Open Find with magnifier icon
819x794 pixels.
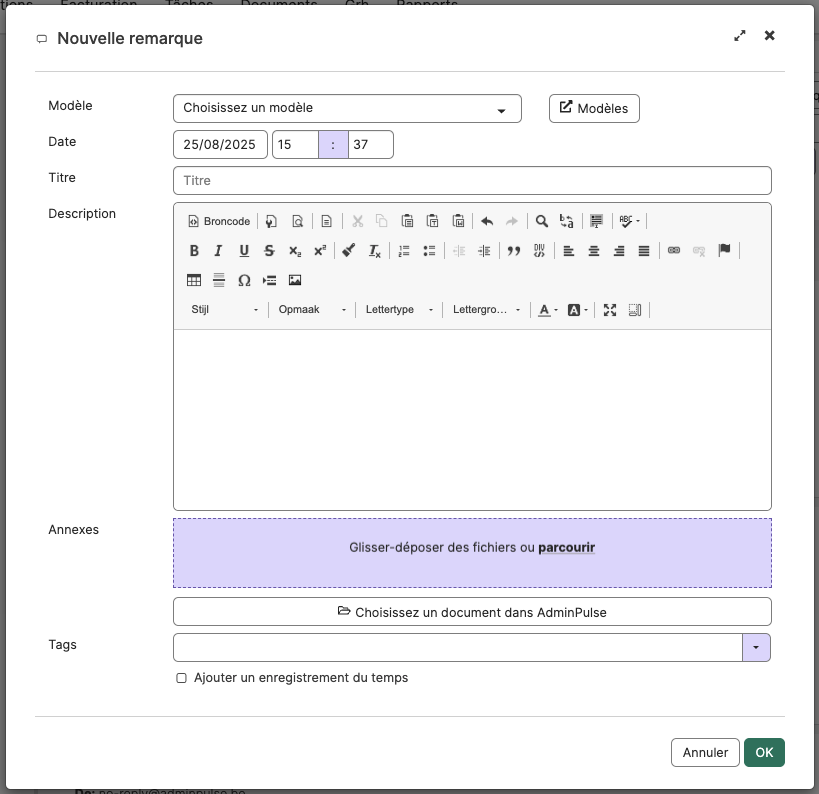coord(542,221)
